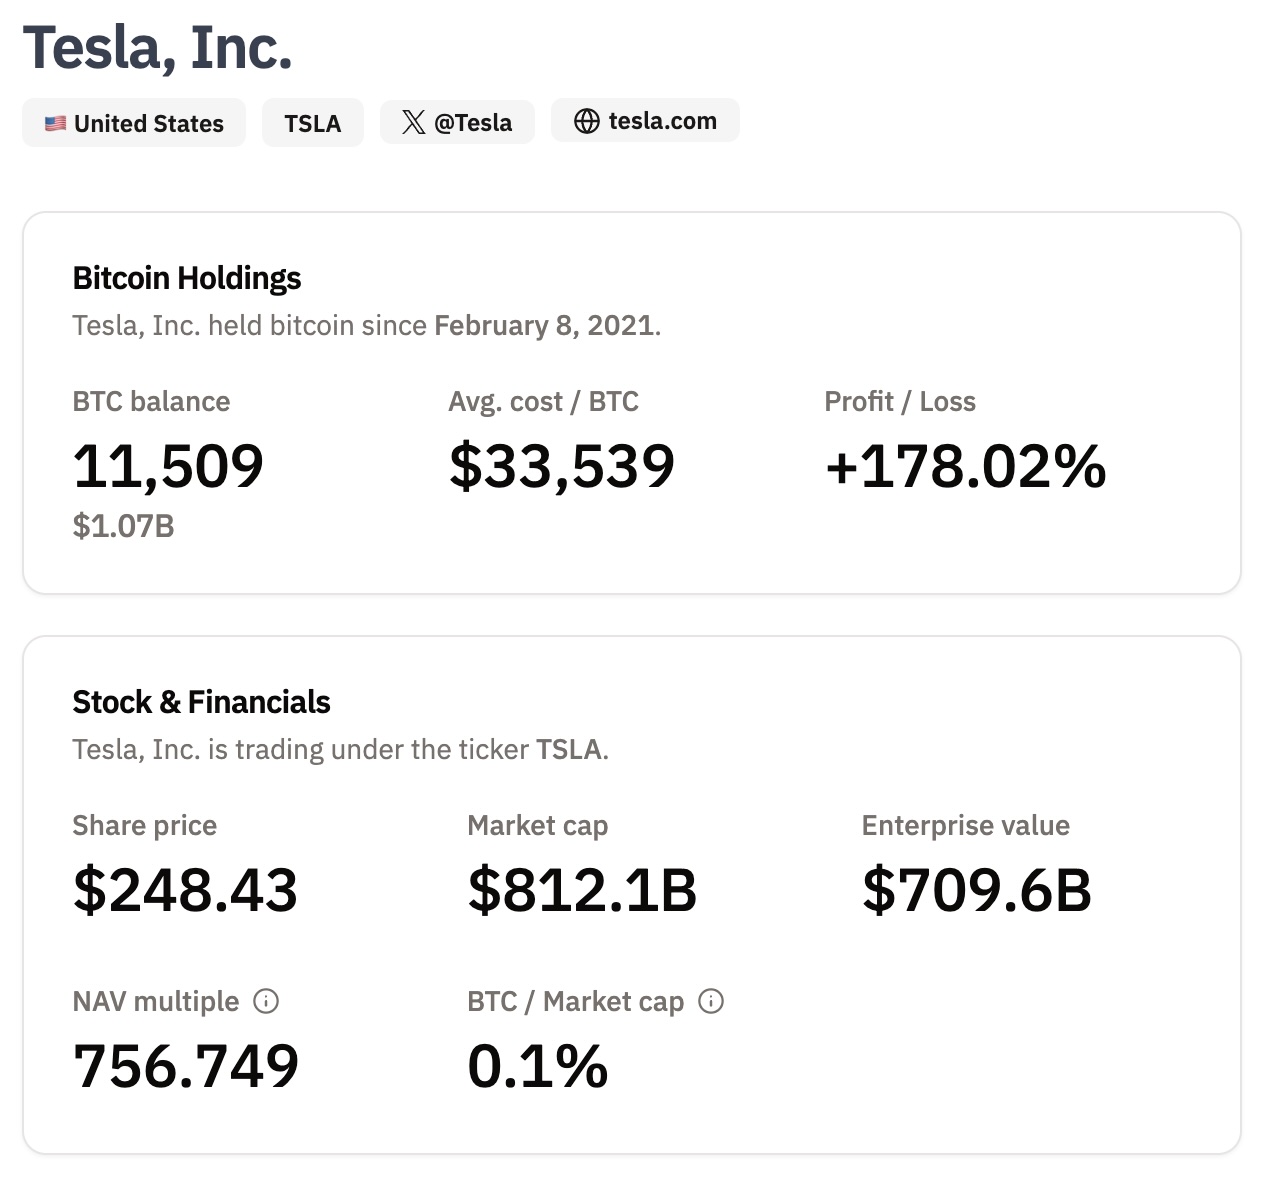Select the Profit / Loss value +178.02%
The height and width of the screenshot is (1184, 1278).
[x=964, y=465]
